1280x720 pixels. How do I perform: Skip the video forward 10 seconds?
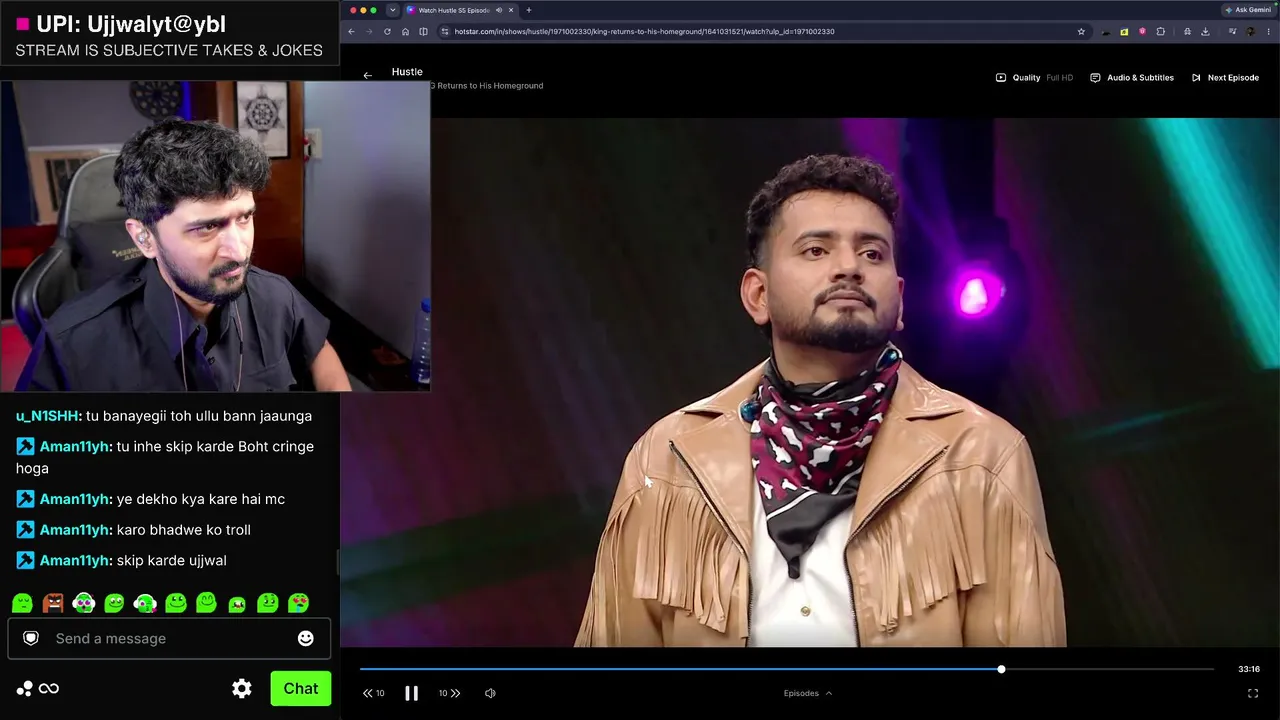click(x=450, y=693)
